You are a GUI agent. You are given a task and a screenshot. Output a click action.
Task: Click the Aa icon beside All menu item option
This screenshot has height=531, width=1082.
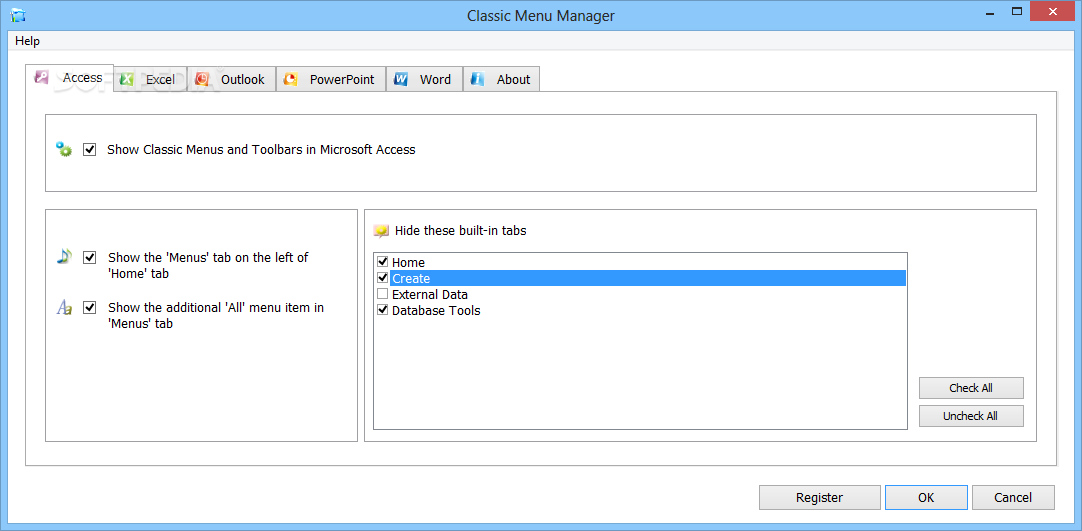[63, 308]
